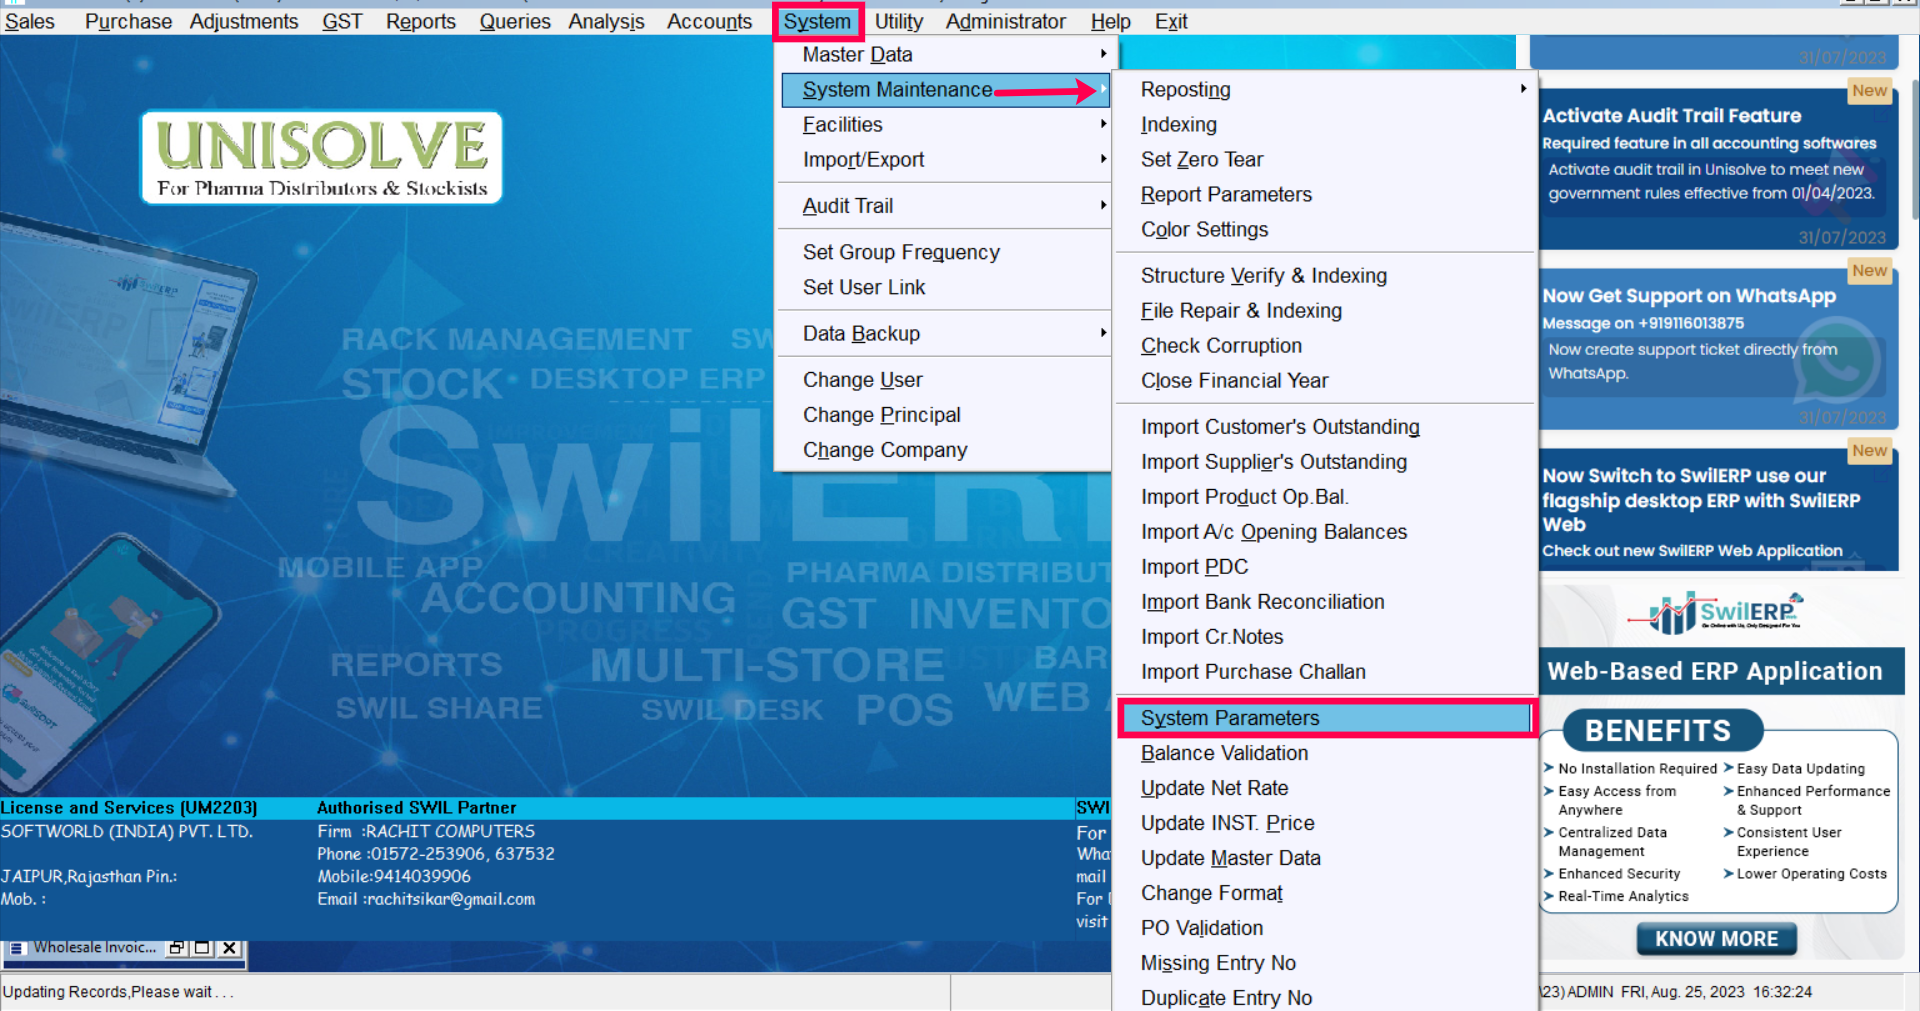This screenshot has height=1011, width=1920.
Task: Select Update Master Data
Action: click(x=1326, y=858)
